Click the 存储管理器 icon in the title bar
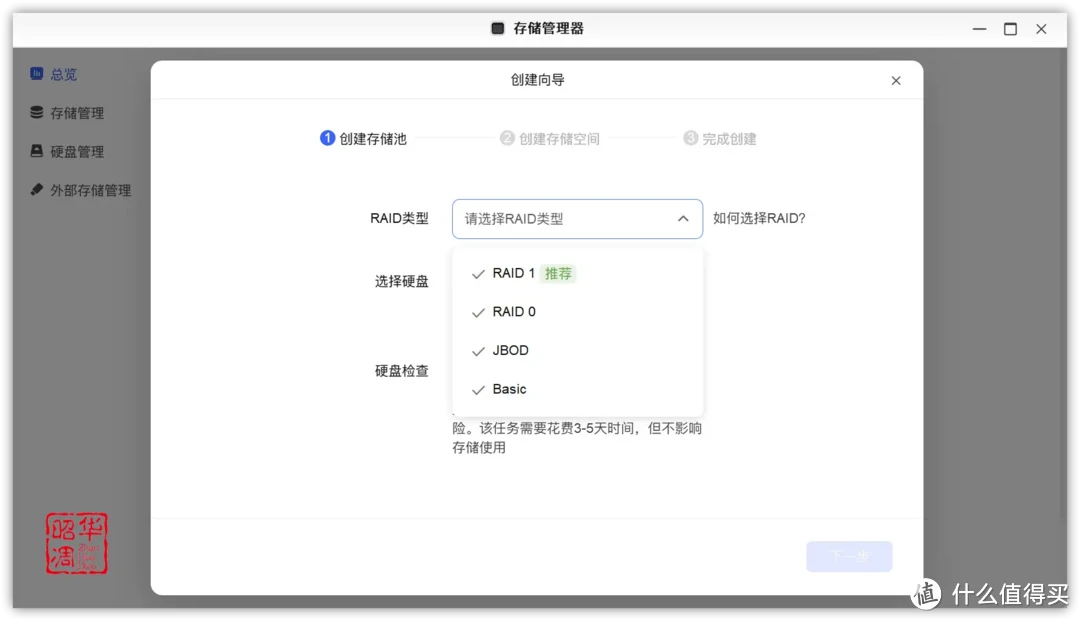 (497, 29)
